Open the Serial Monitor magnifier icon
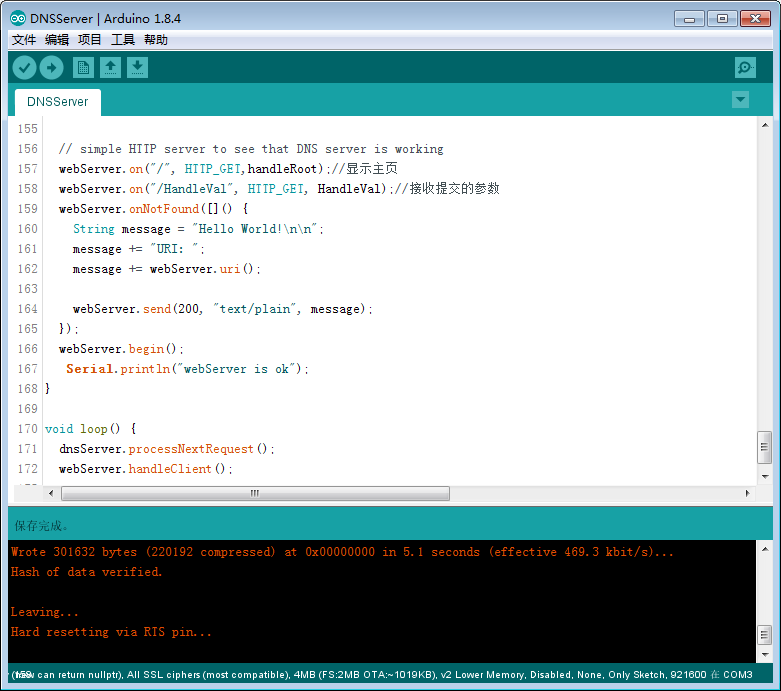This screenshot has height=691, width=781. point(745,68)
